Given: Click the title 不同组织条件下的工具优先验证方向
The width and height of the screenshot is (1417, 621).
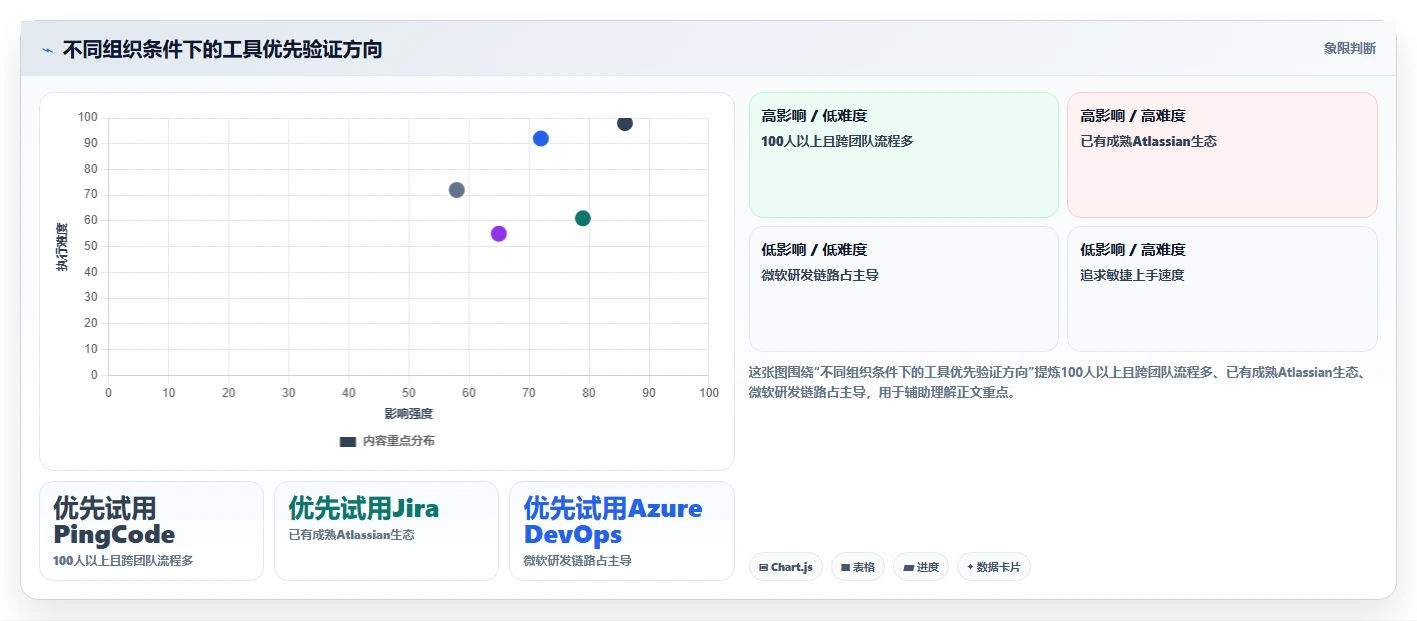Looking at the screenshot, I should [222, 49].
